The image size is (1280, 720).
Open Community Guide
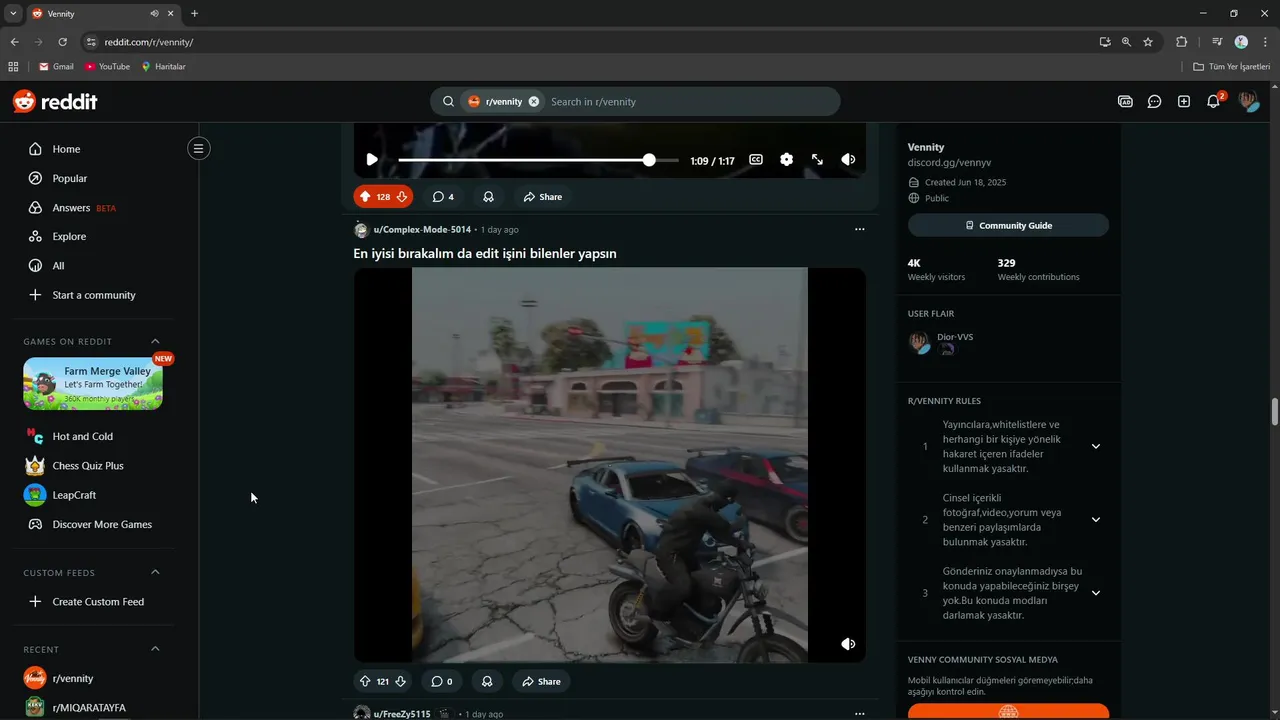1008,225
